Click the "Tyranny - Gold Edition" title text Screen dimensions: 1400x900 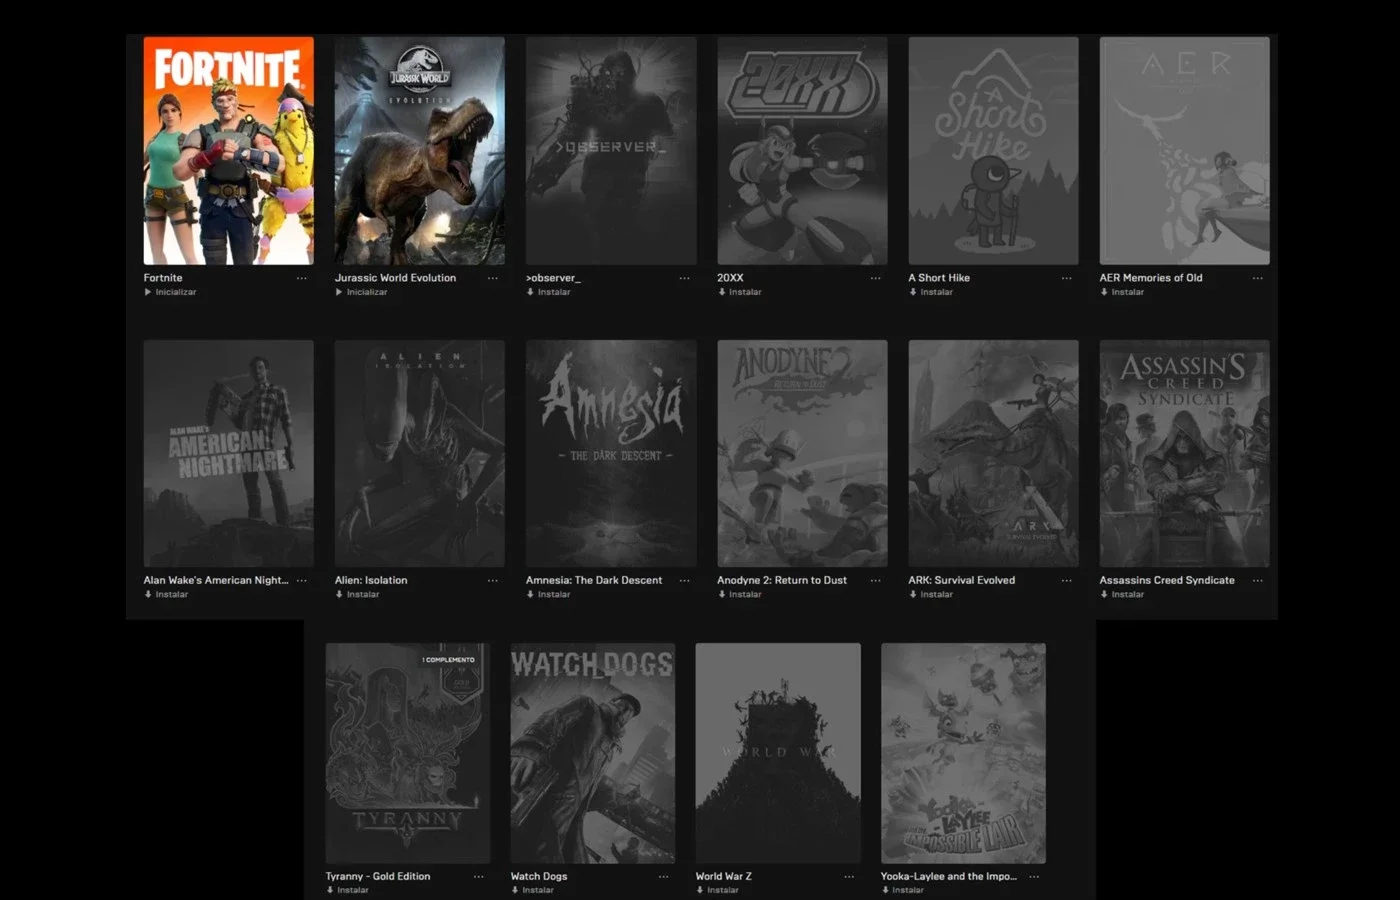click(x=378, y=876)
